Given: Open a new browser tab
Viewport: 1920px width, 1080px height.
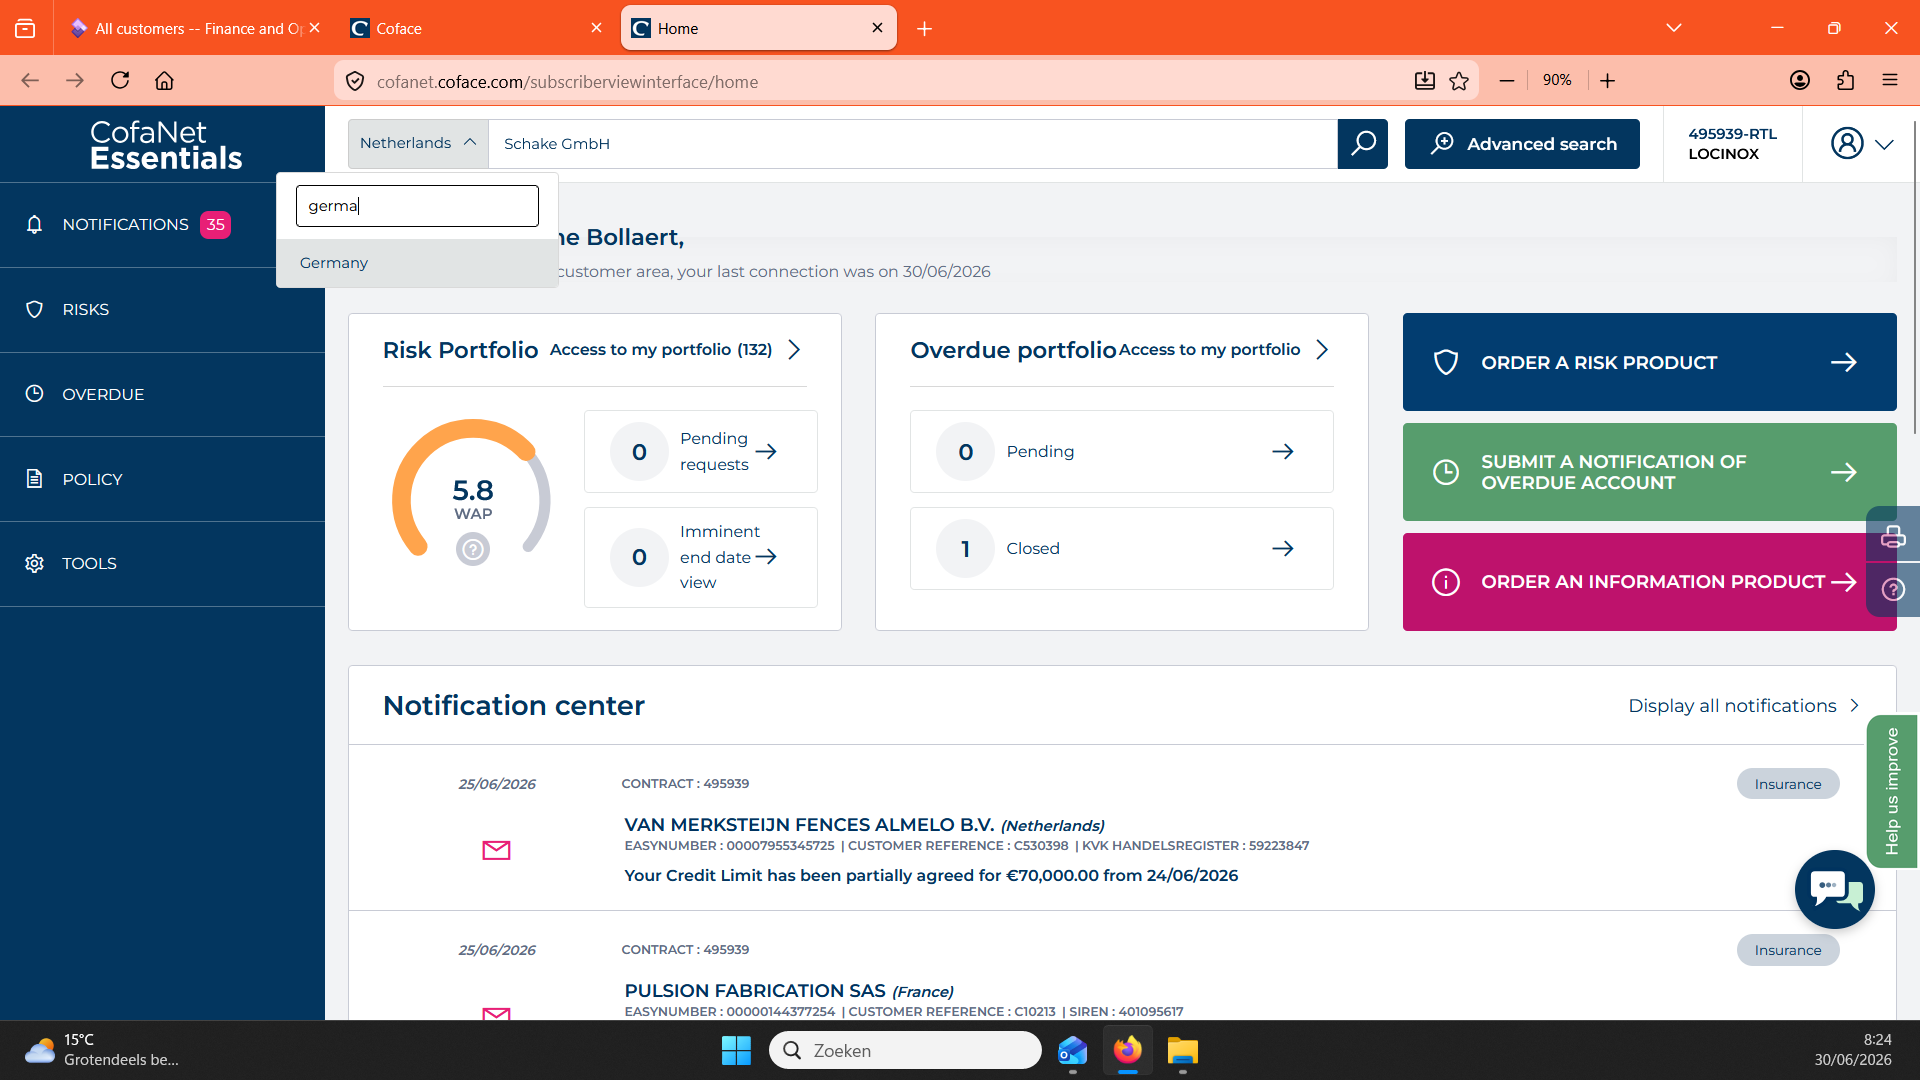Looking at the screenshot, I should tap(925, 29).
